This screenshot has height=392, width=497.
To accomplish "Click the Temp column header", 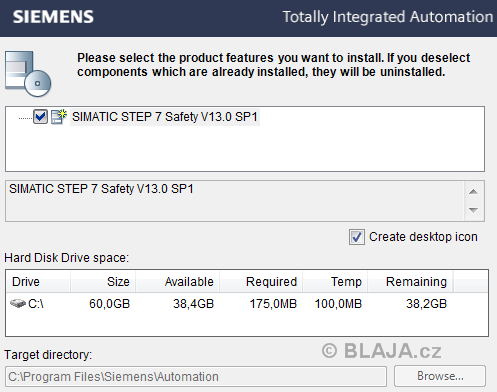I will pos(335,282).
